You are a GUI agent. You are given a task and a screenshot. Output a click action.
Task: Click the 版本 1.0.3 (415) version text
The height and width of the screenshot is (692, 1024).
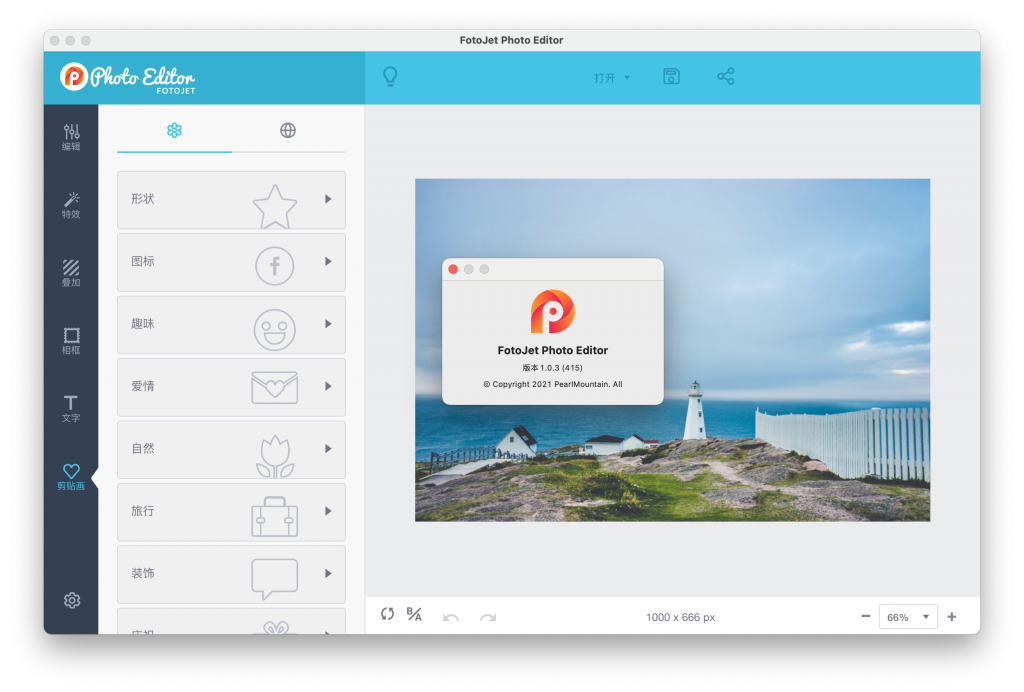click(x=552, y=368)
